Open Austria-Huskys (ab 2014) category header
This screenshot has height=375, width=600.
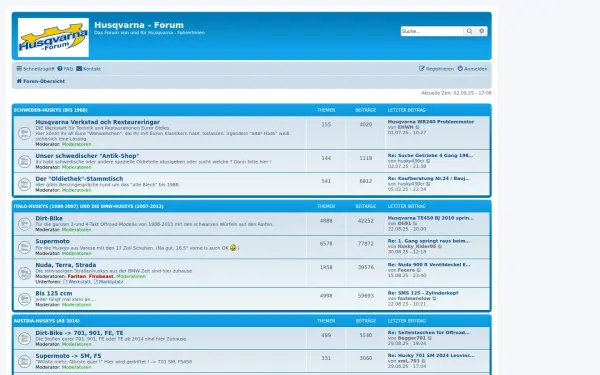[47, 321]
